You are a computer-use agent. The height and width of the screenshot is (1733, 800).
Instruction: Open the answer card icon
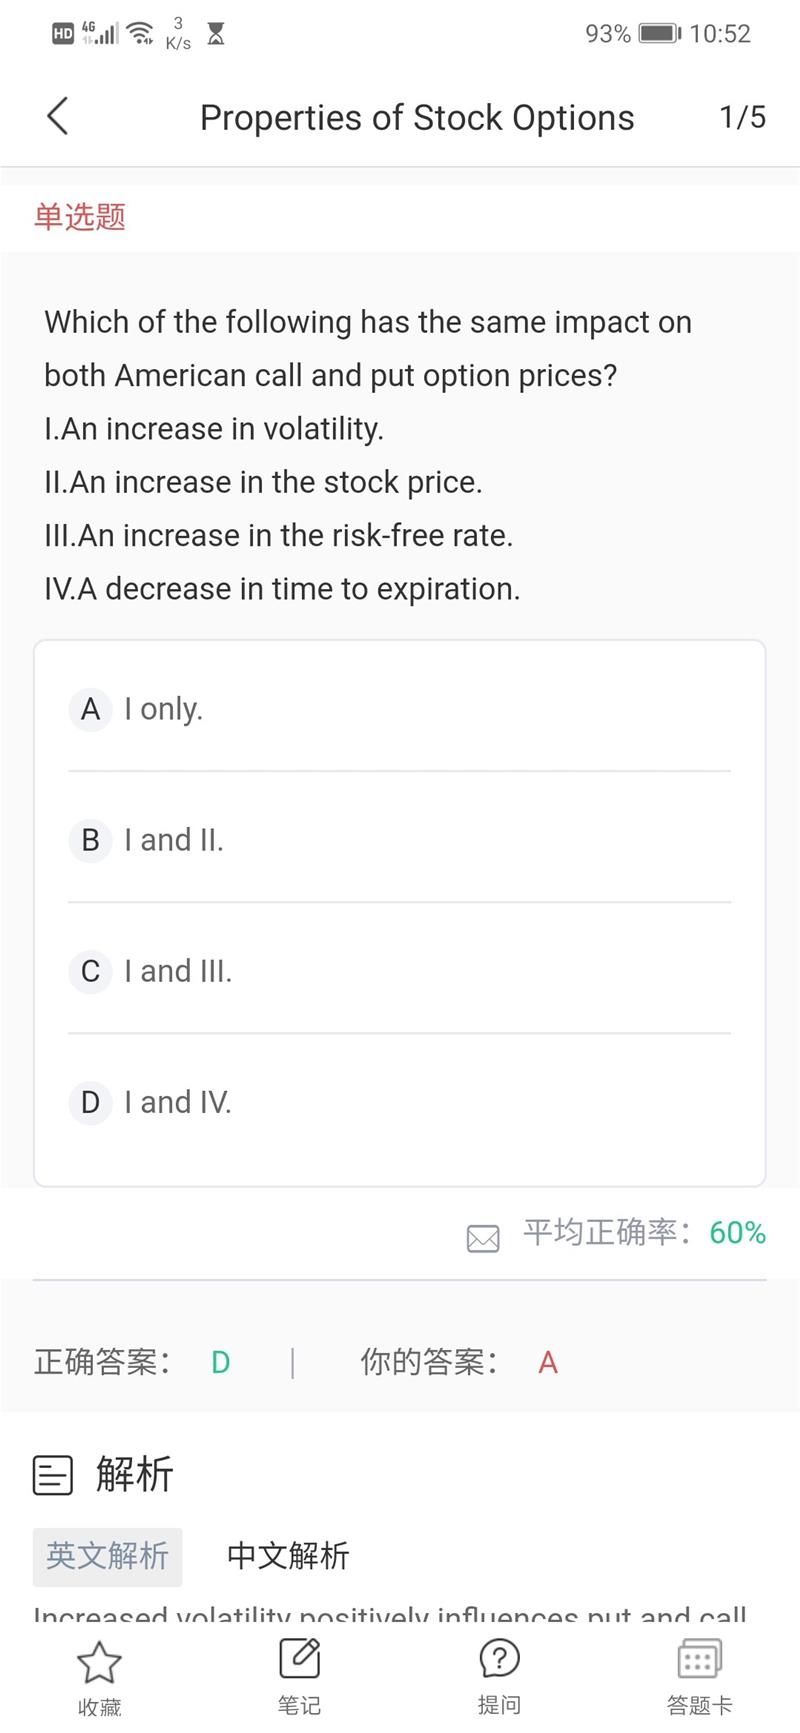click(699, 1659)
